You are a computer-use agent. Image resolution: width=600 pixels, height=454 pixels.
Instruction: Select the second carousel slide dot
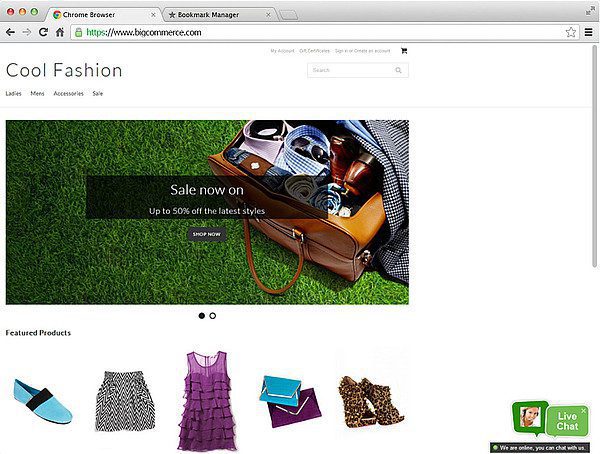[213, 316]
